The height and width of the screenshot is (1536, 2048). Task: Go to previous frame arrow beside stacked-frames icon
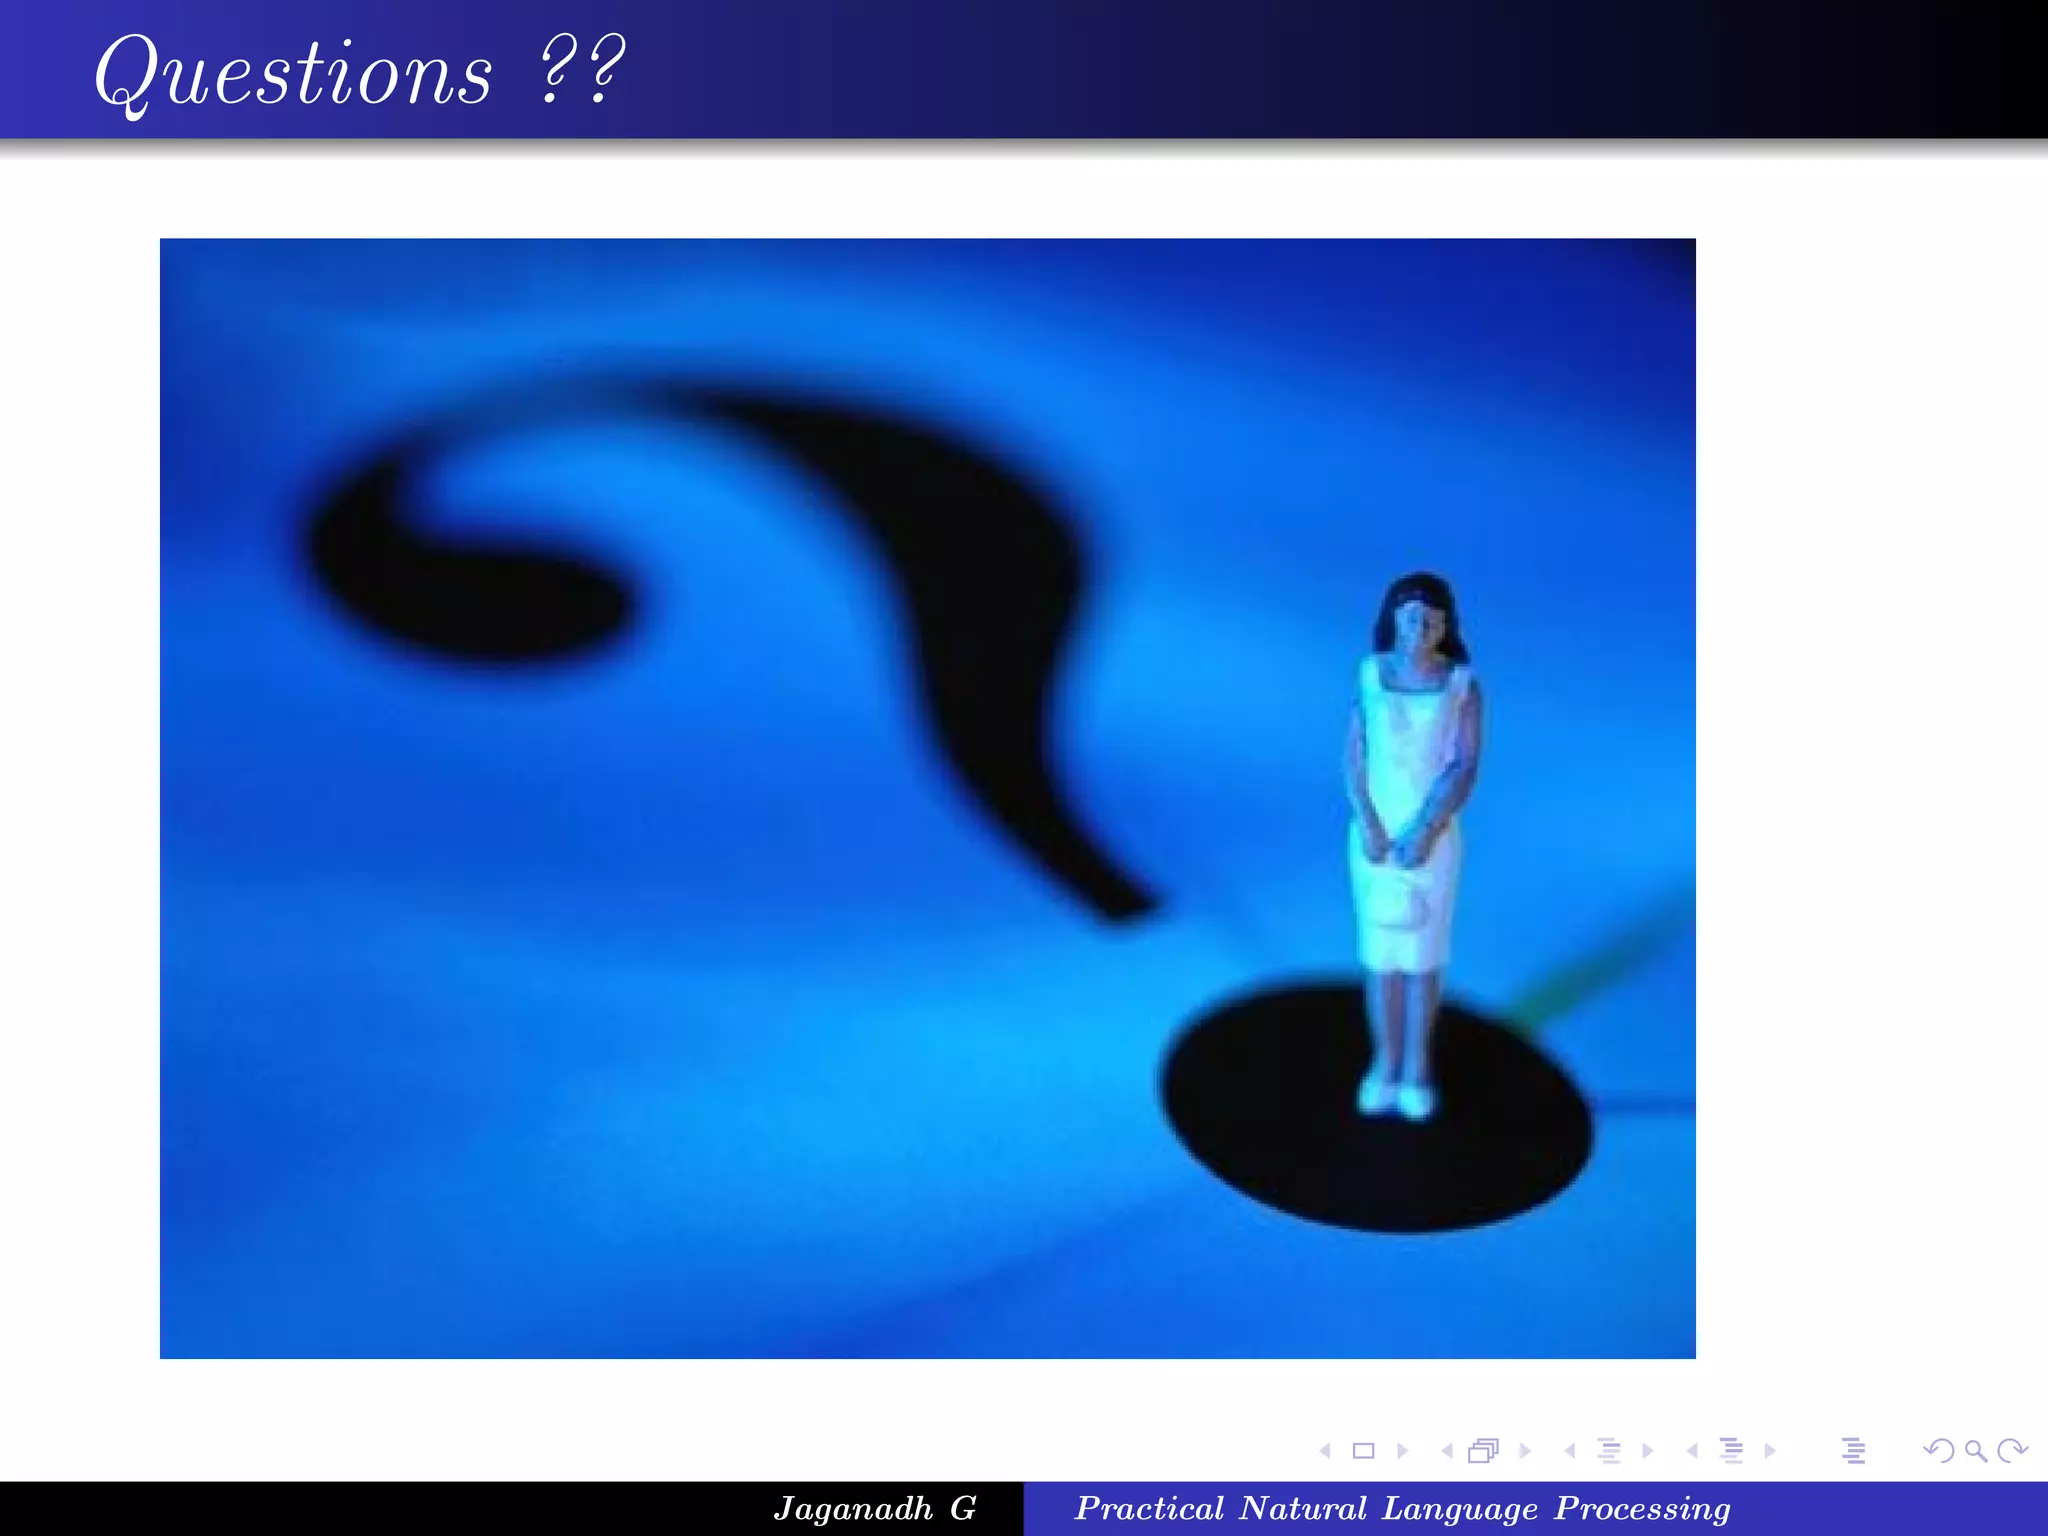[1447, 1451]
